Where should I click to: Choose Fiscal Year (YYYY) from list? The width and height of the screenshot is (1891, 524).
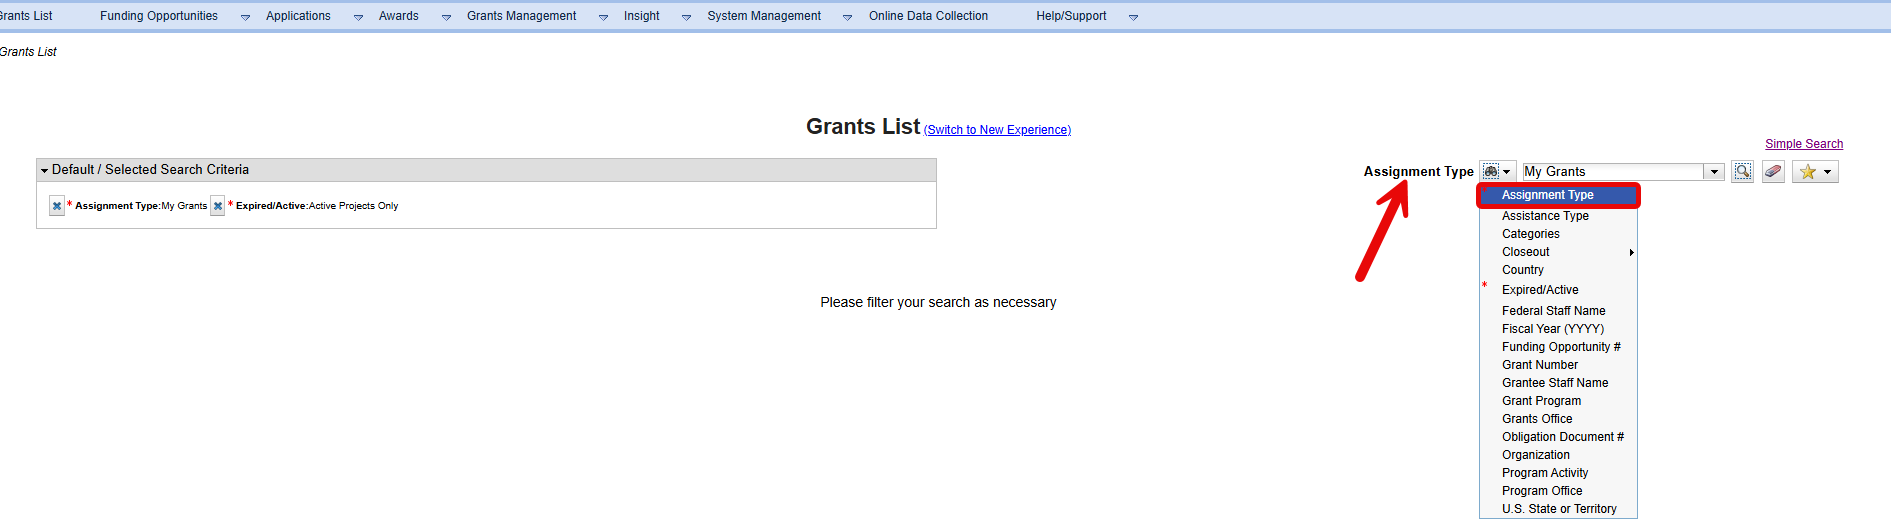(x=1552, y=329)
